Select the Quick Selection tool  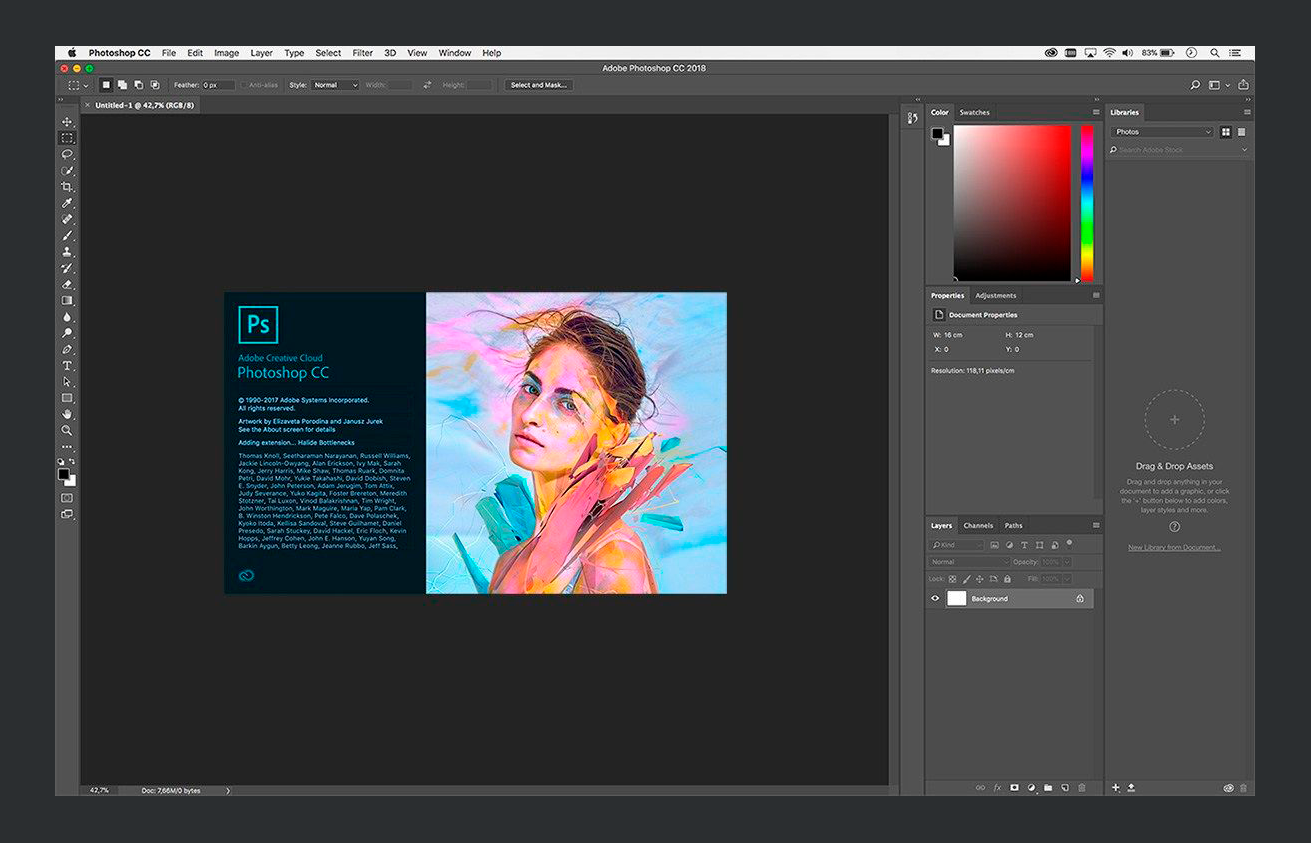67,171
